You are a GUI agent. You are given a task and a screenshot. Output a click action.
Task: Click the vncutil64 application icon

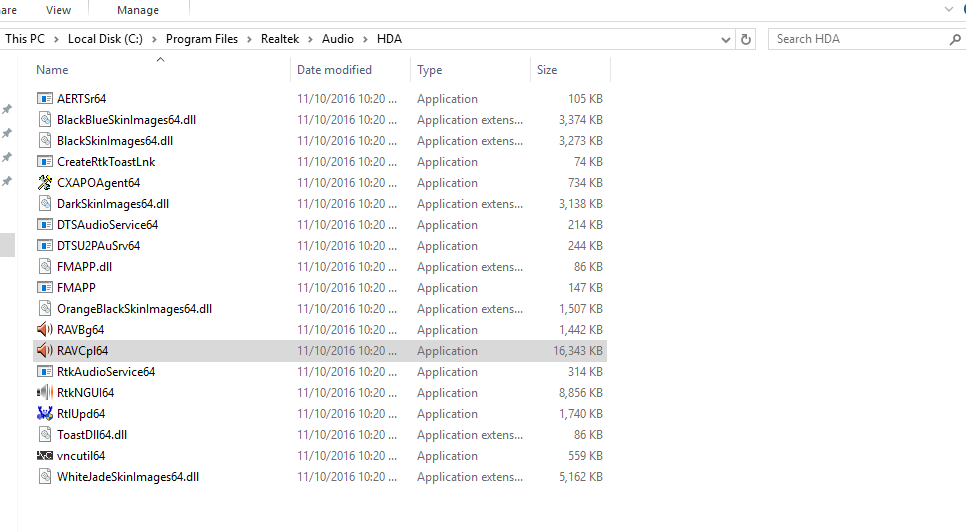click(x=44, y=456)
